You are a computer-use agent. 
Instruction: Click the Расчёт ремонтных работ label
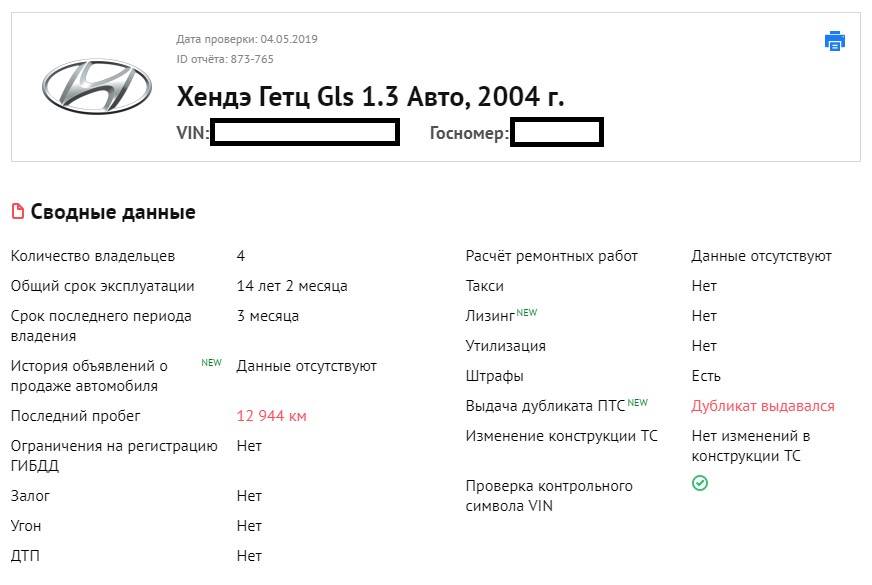(551, 256)
